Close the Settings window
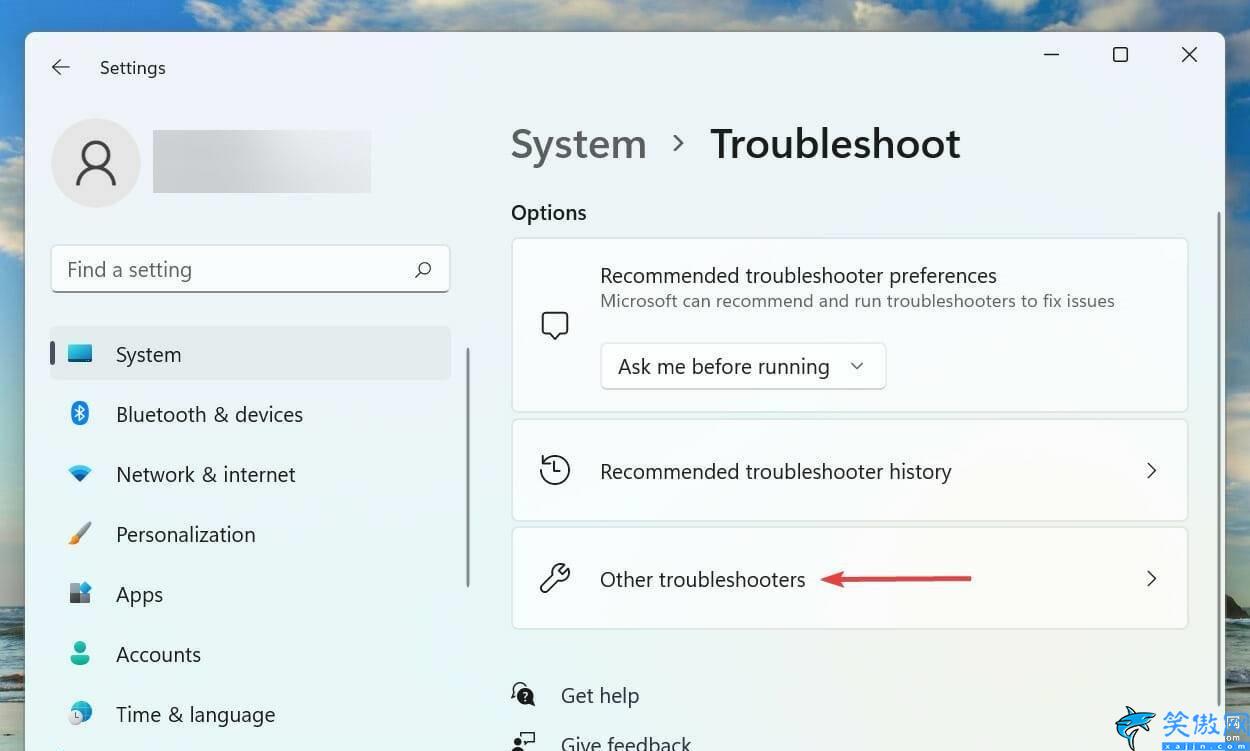Screen dimensions: 1250x751 click(1189, 54)
